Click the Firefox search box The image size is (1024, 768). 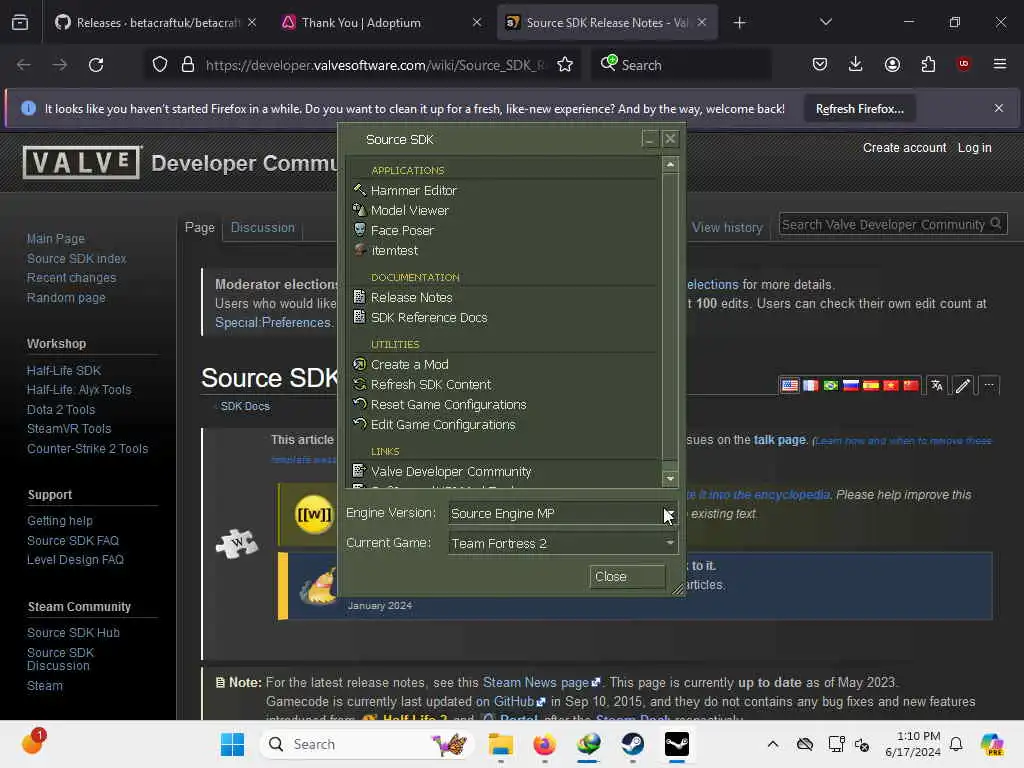click(681, 65)
